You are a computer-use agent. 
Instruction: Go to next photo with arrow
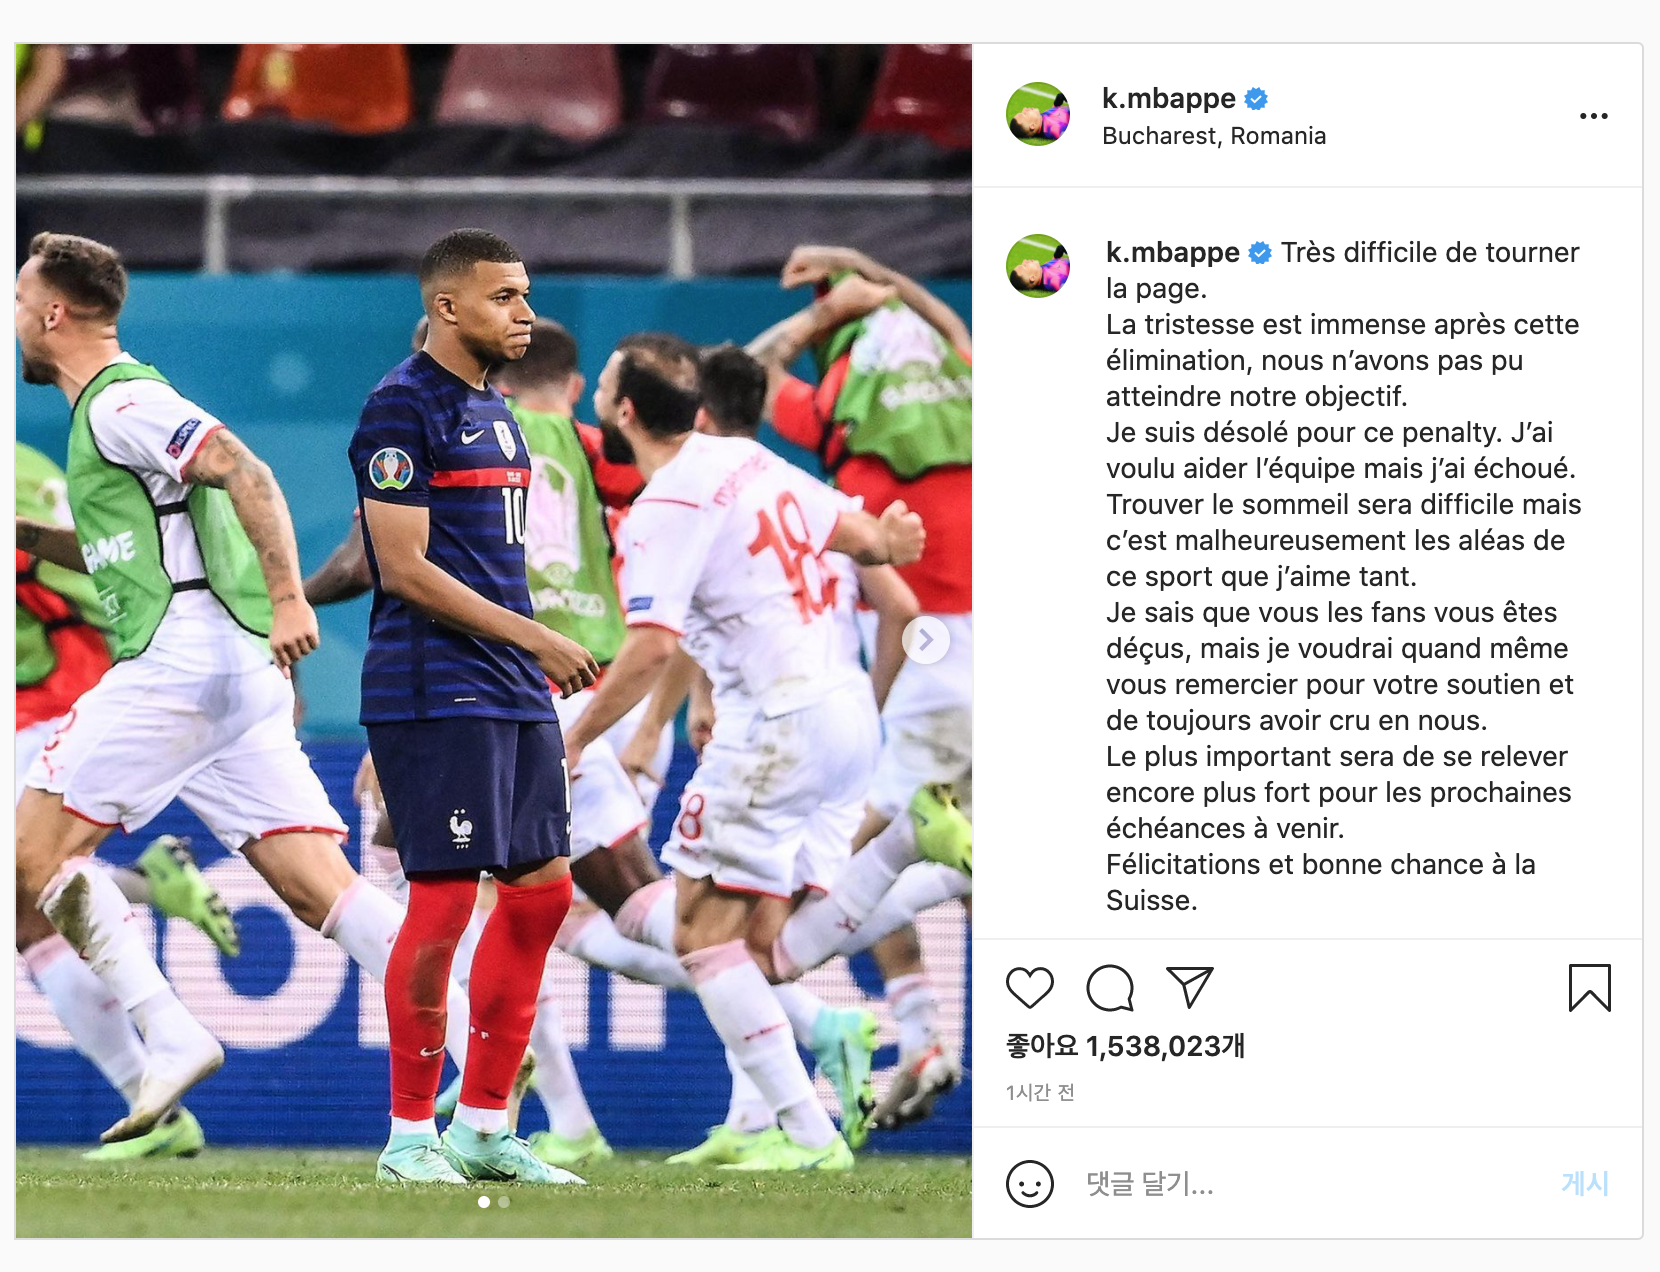pyautogui.click(x=926, y=640)
